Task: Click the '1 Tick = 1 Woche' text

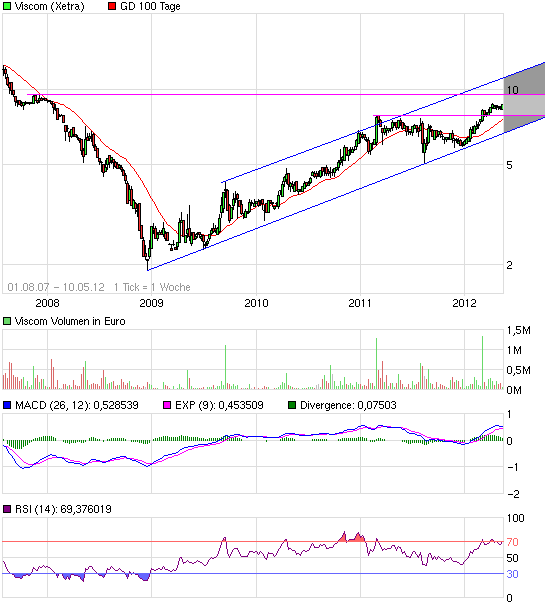Action: (152, 287)
